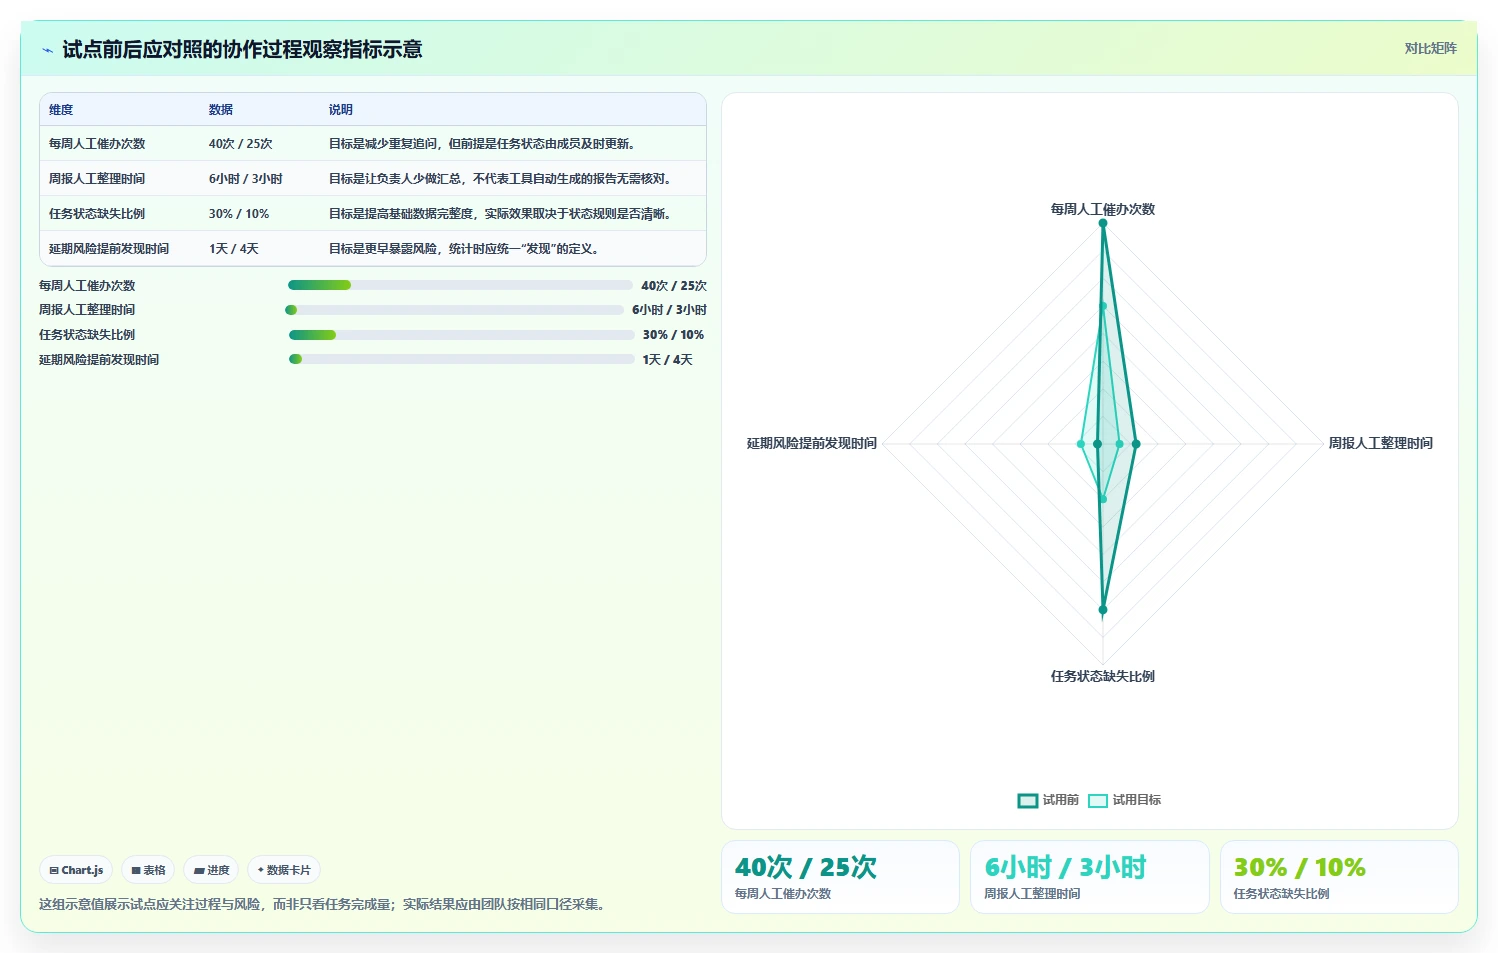The width and height of the screenshot is (1498, 953).
Task: Click the top radar data point of 试用前
Action: [x=1103, y=223]
